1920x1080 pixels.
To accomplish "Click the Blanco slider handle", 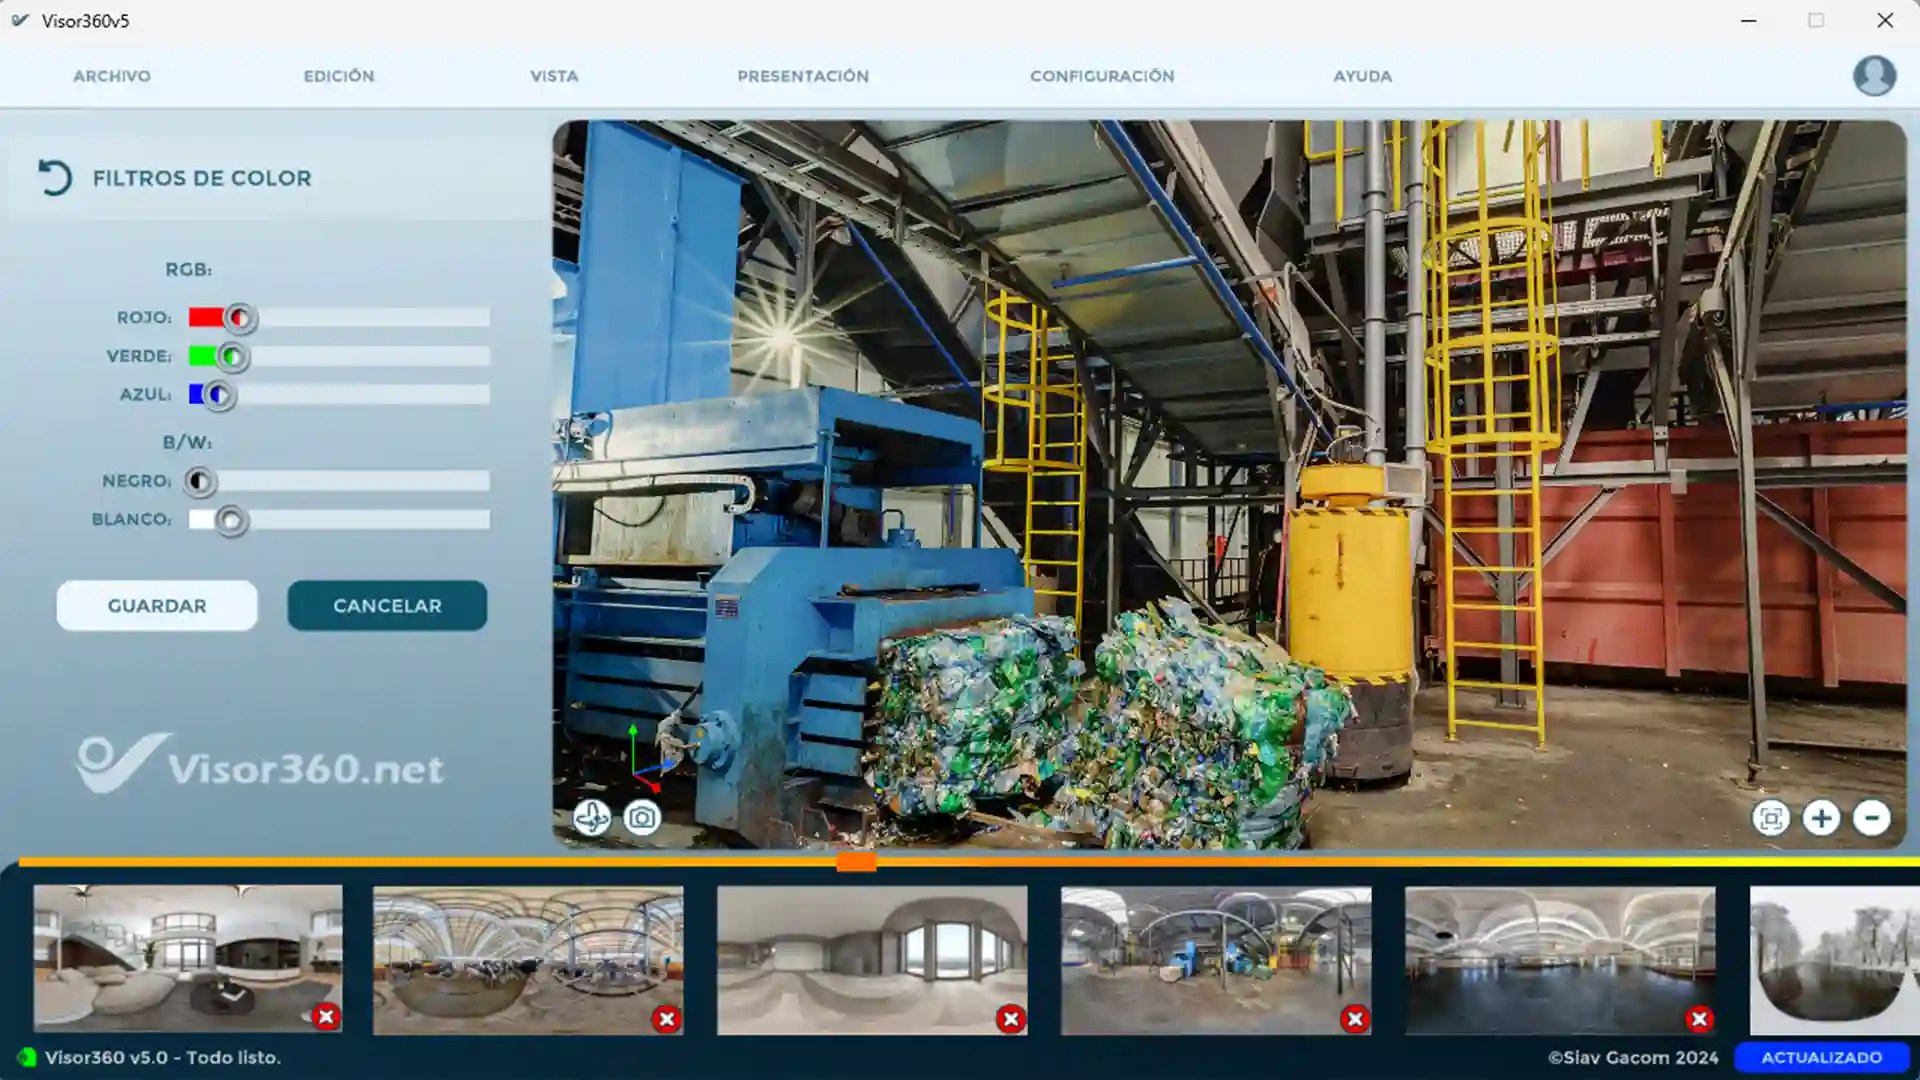I will click(231, 520).
